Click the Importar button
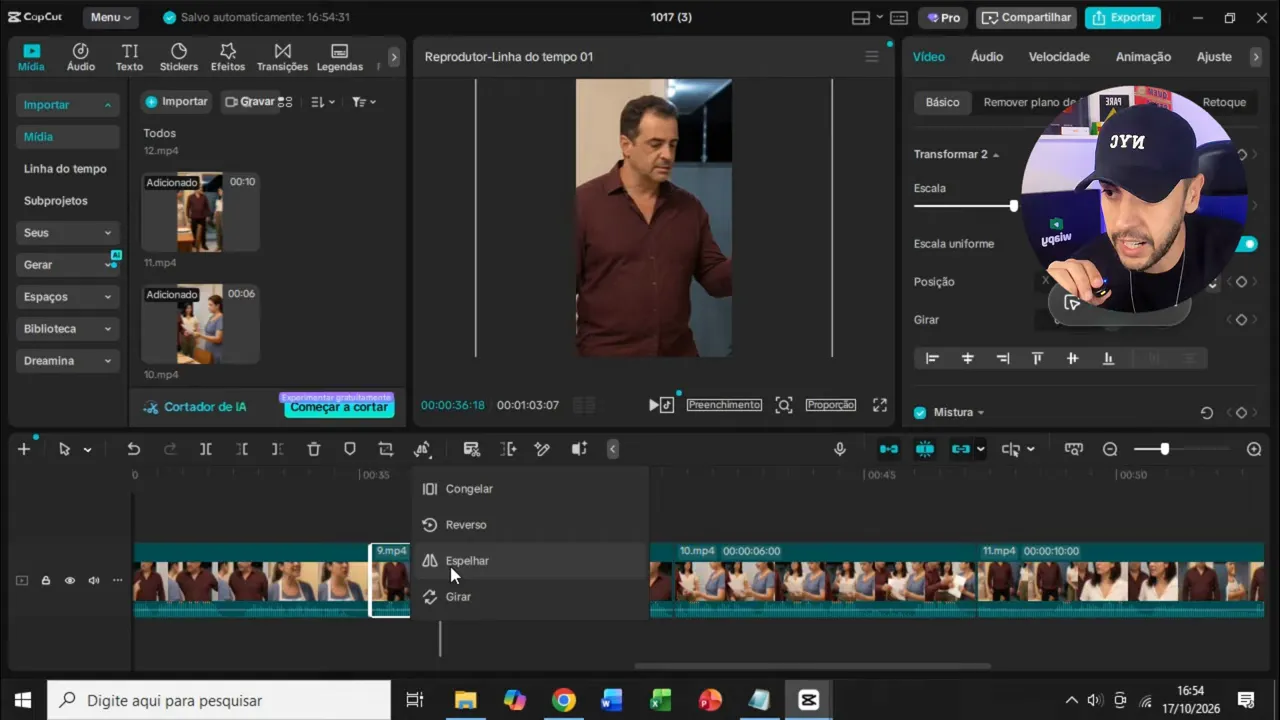The width and height of the screenshot is (1280, 720). tap(177, 102)
